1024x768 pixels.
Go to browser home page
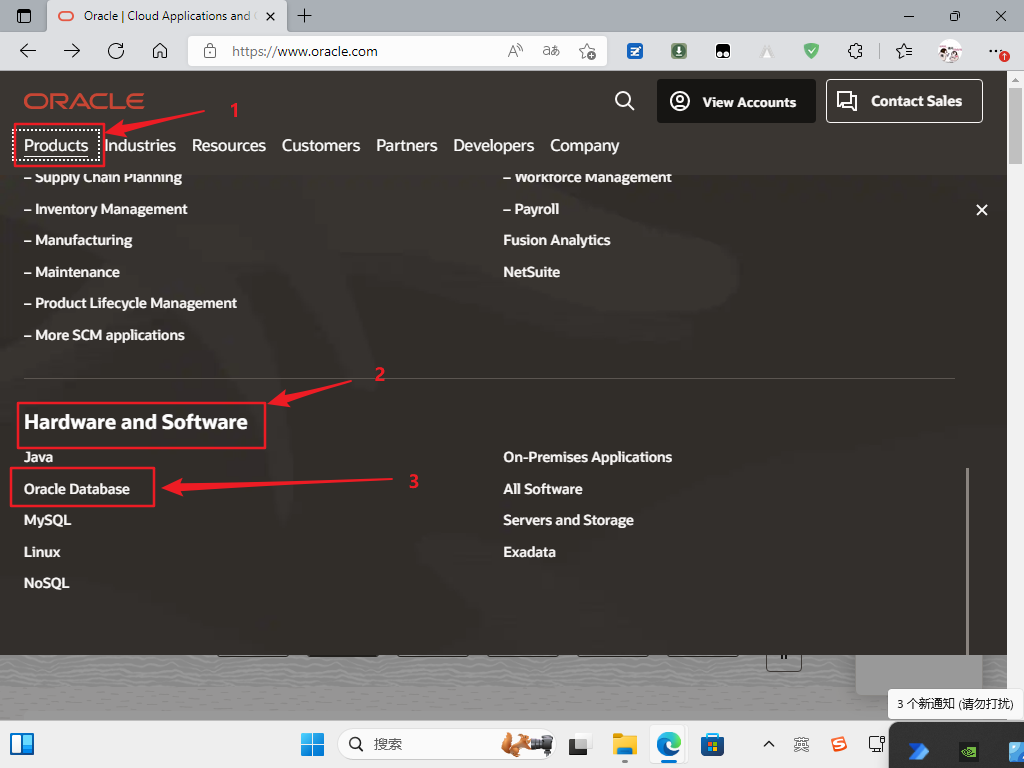(x=160, y=49)
